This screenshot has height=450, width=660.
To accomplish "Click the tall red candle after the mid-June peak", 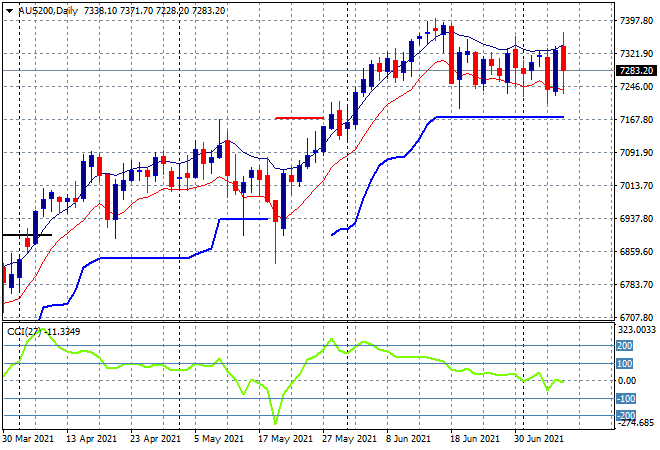I will coord(452,55).
